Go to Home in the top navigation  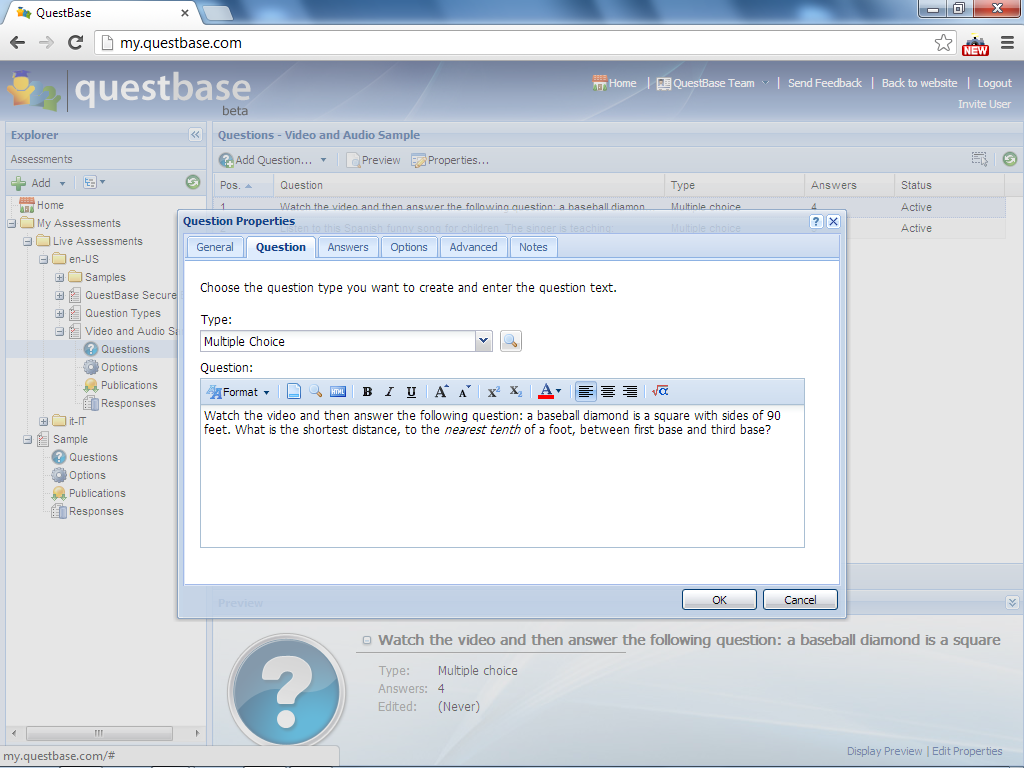point(615,83)
